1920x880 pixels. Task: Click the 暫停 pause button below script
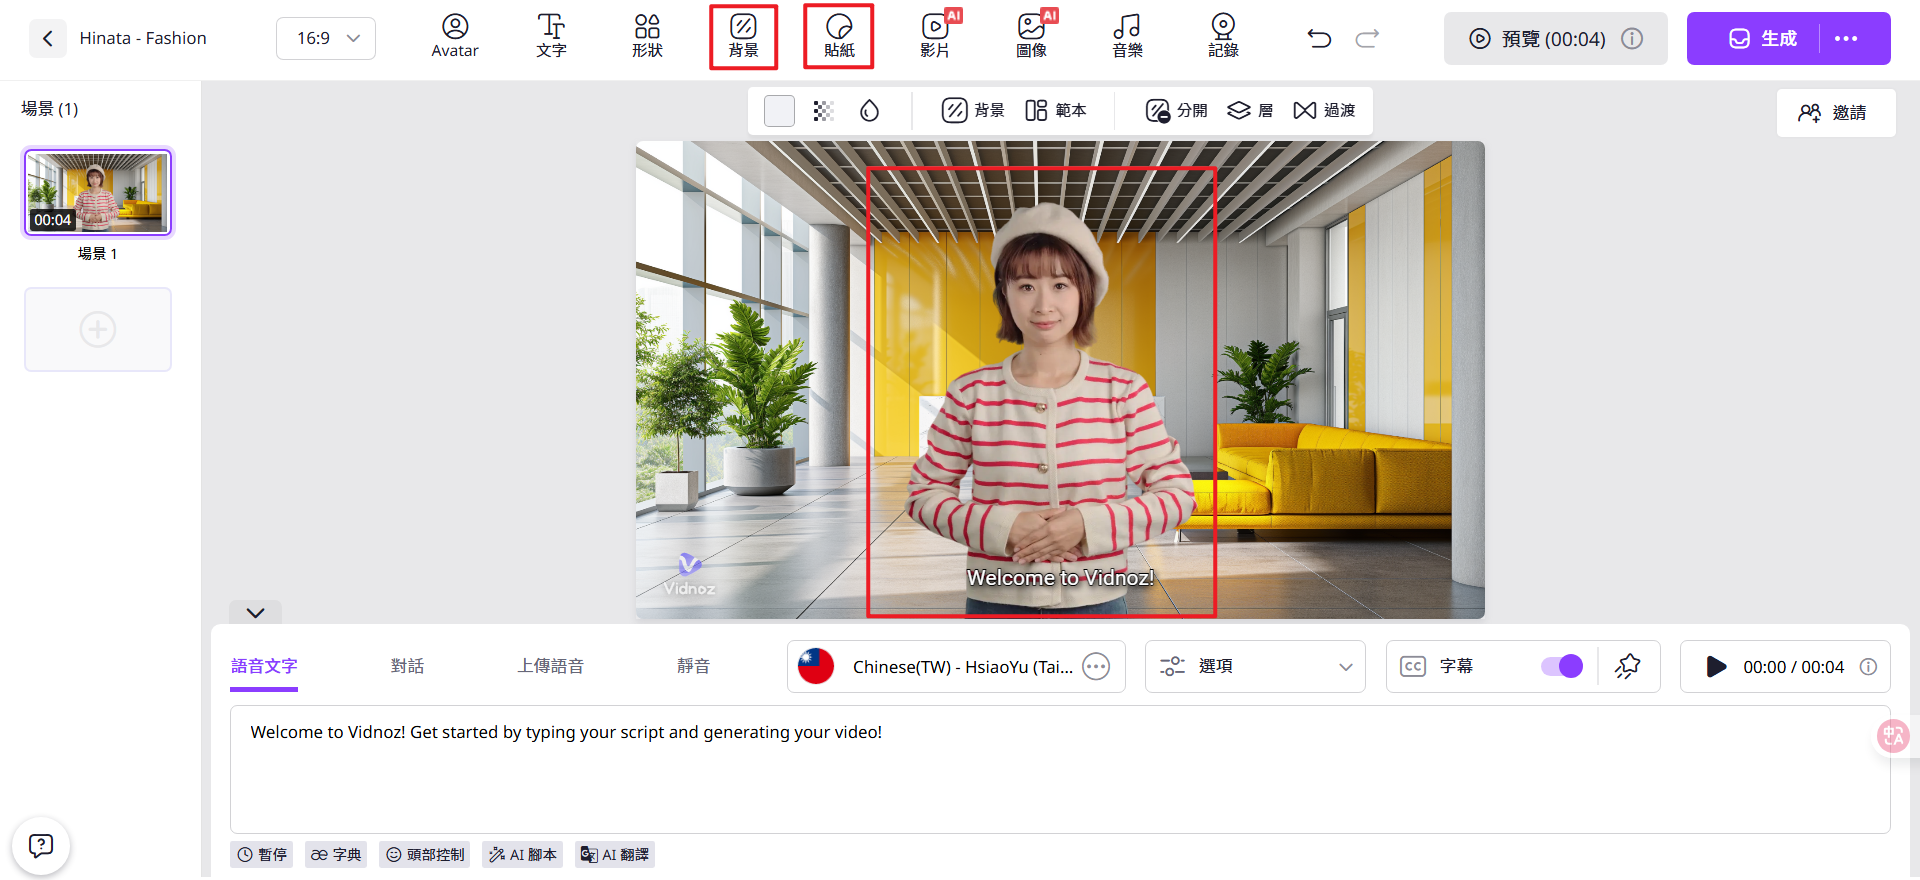coord(262,855)
